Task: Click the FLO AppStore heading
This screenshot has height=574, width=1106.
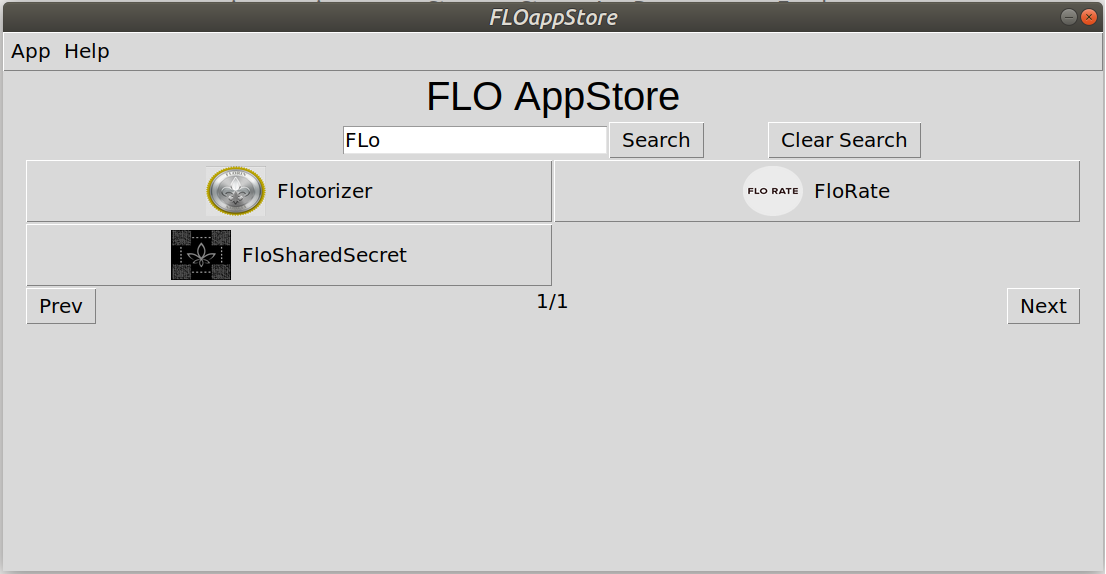Action: (x=553, y=97)
